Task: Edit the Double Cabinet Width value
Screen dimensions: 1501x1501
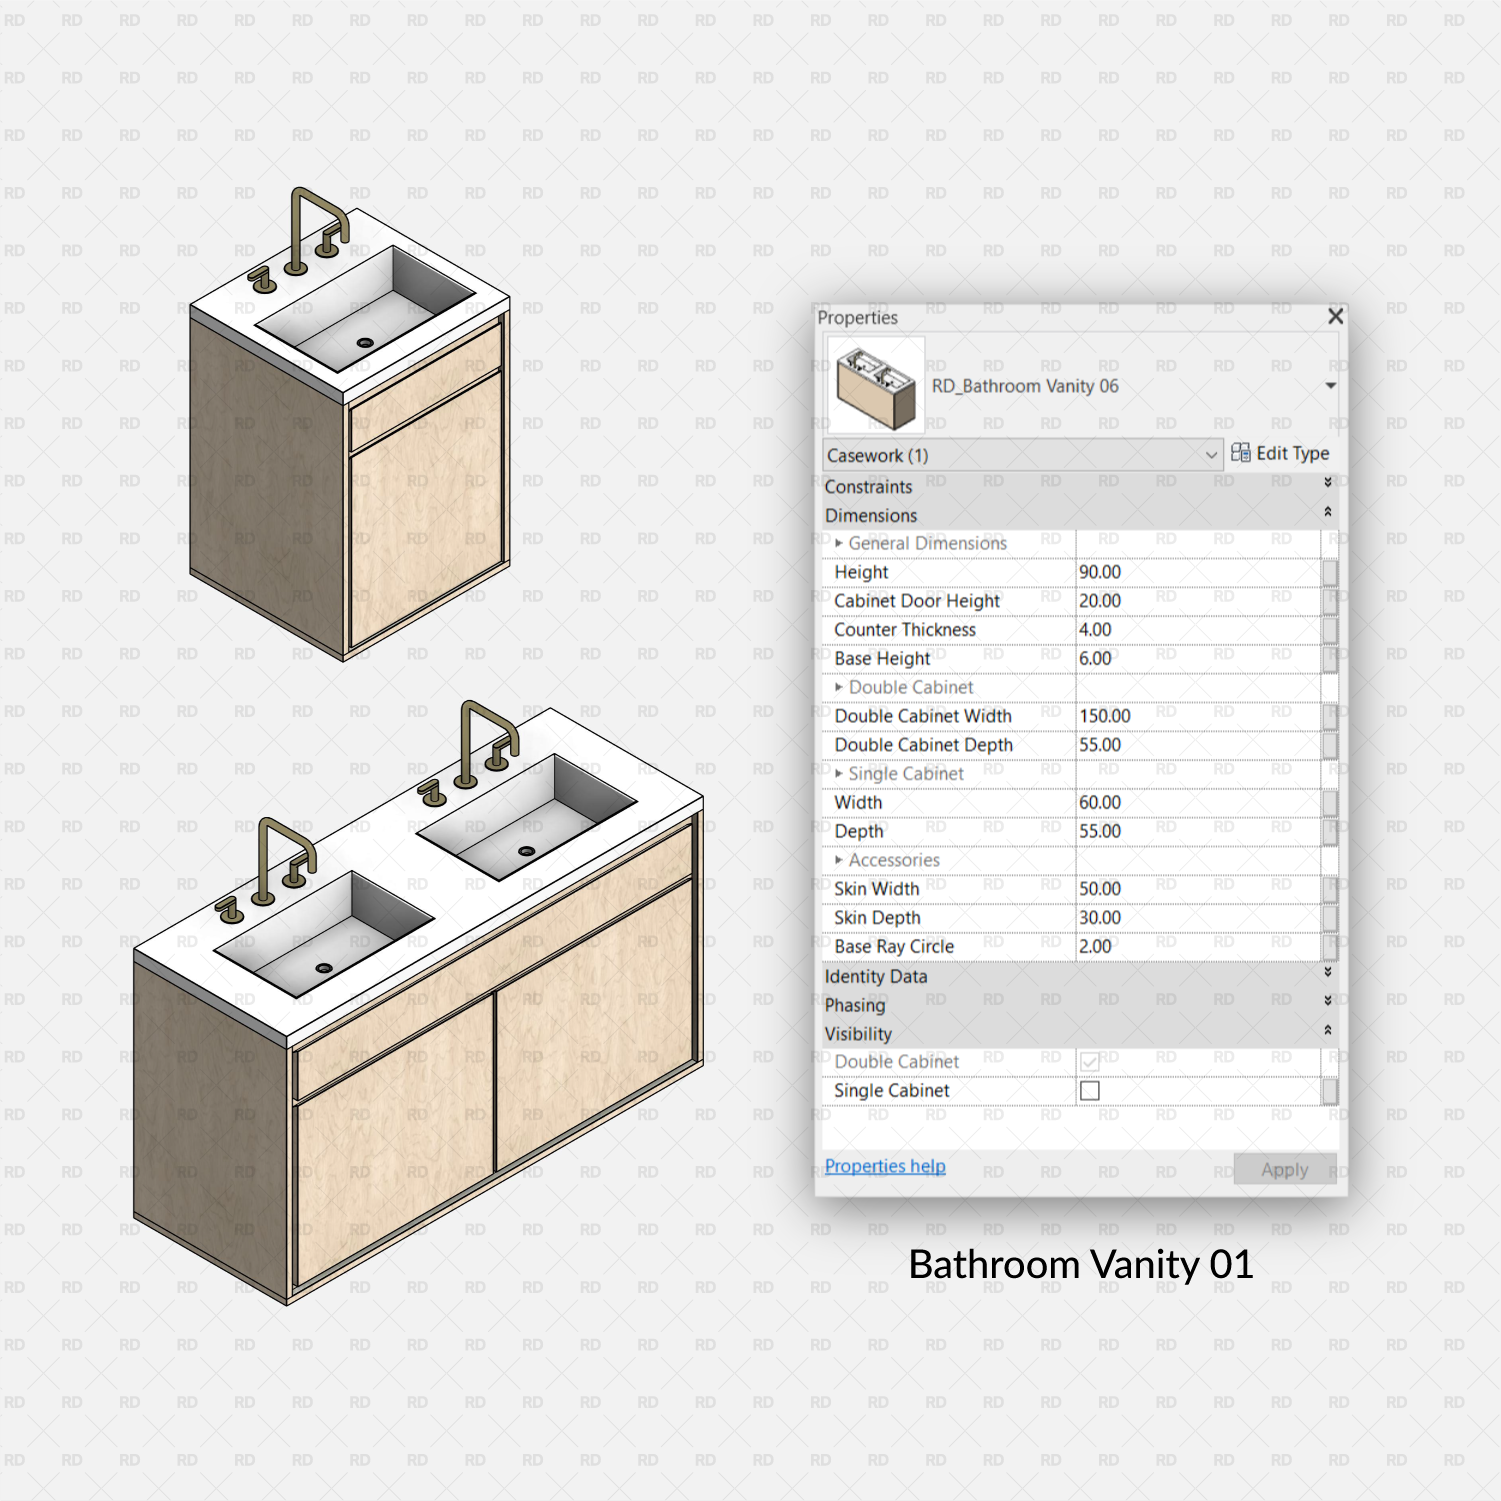Action: pyautogui.click(x=1150, y=716)
